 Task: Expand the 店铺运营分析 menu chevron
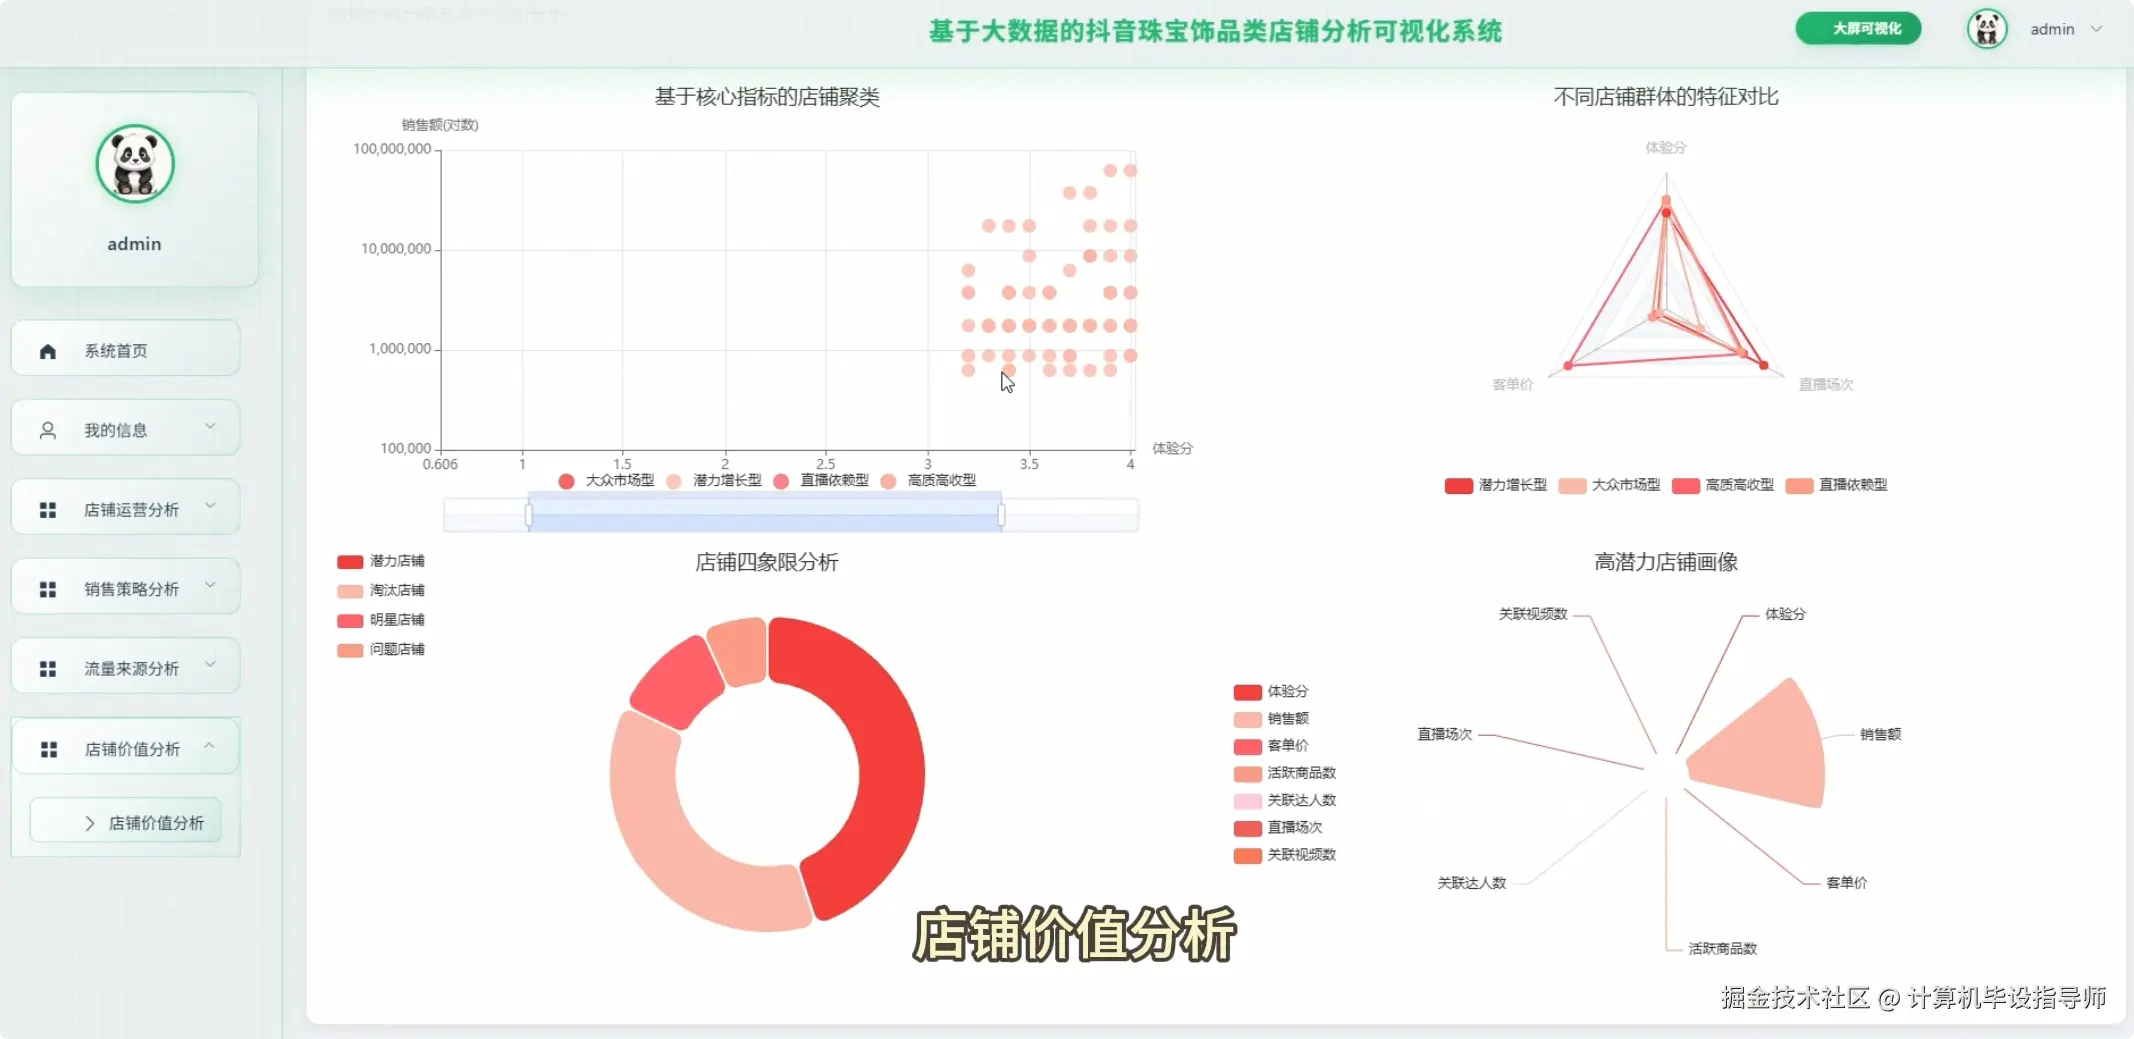coord(210,506)
